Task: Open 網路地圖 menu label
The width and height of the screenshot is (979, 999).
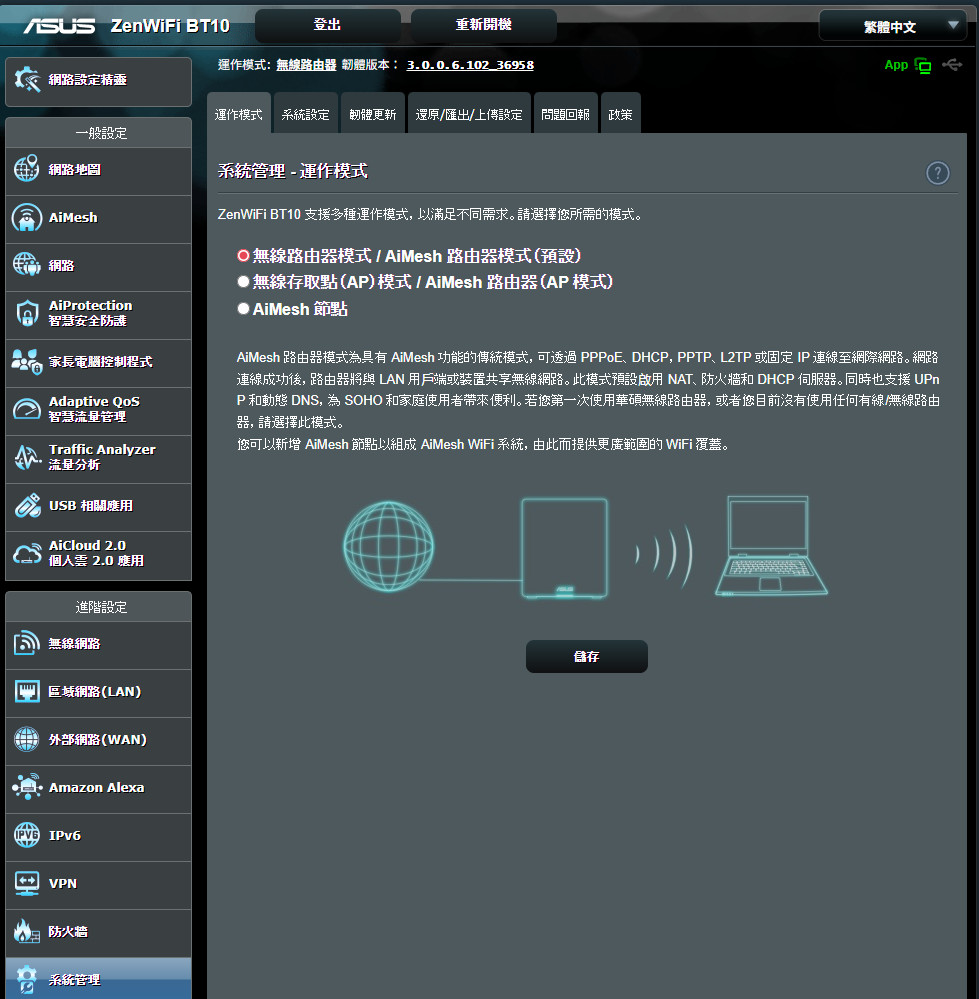Action: click(75, 169)
